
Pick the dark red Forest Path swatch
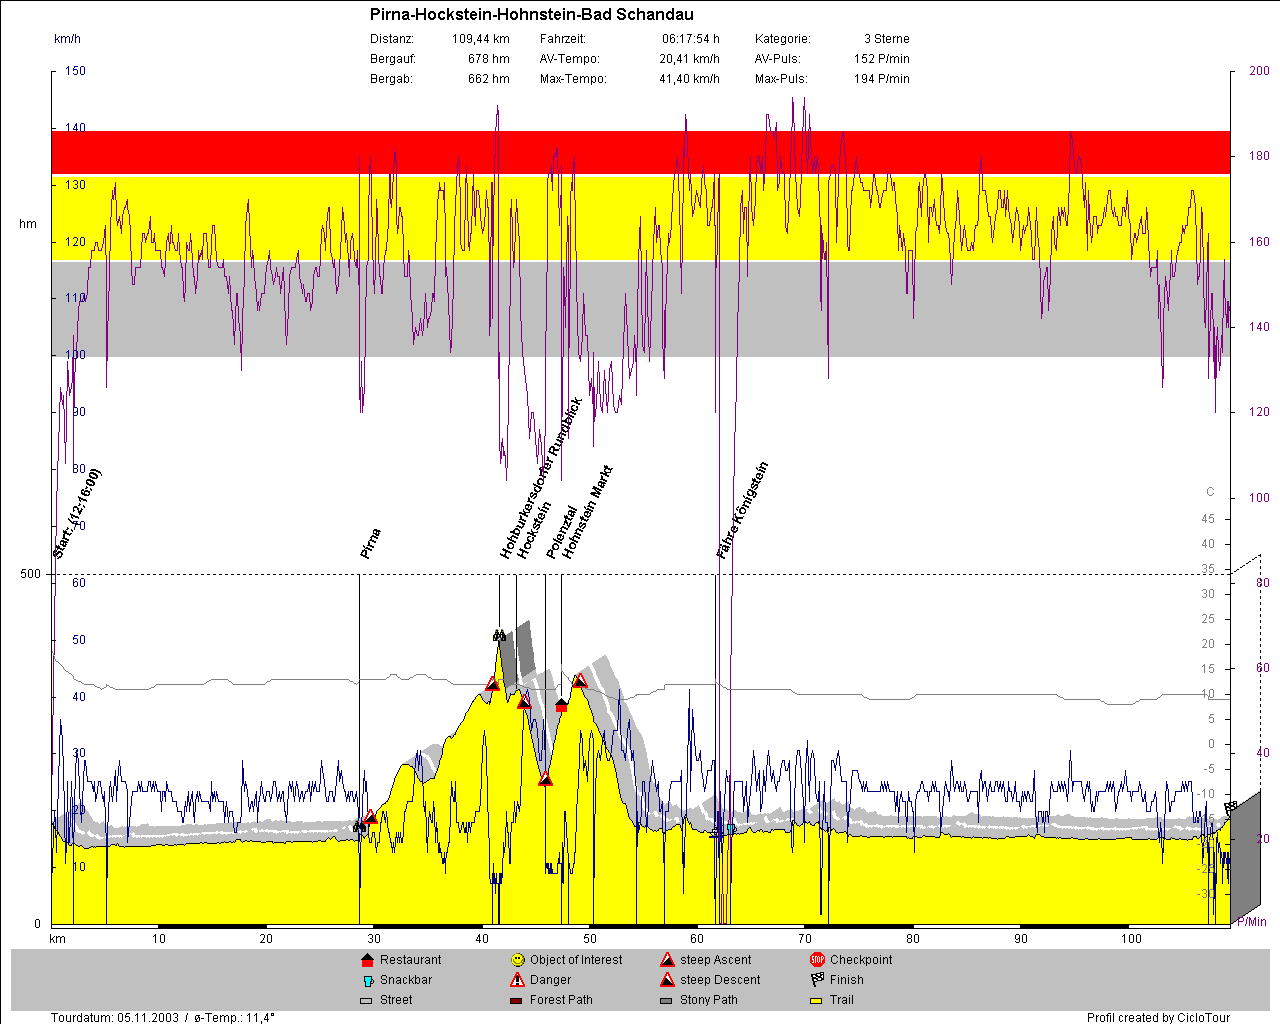coord(516,1000)
